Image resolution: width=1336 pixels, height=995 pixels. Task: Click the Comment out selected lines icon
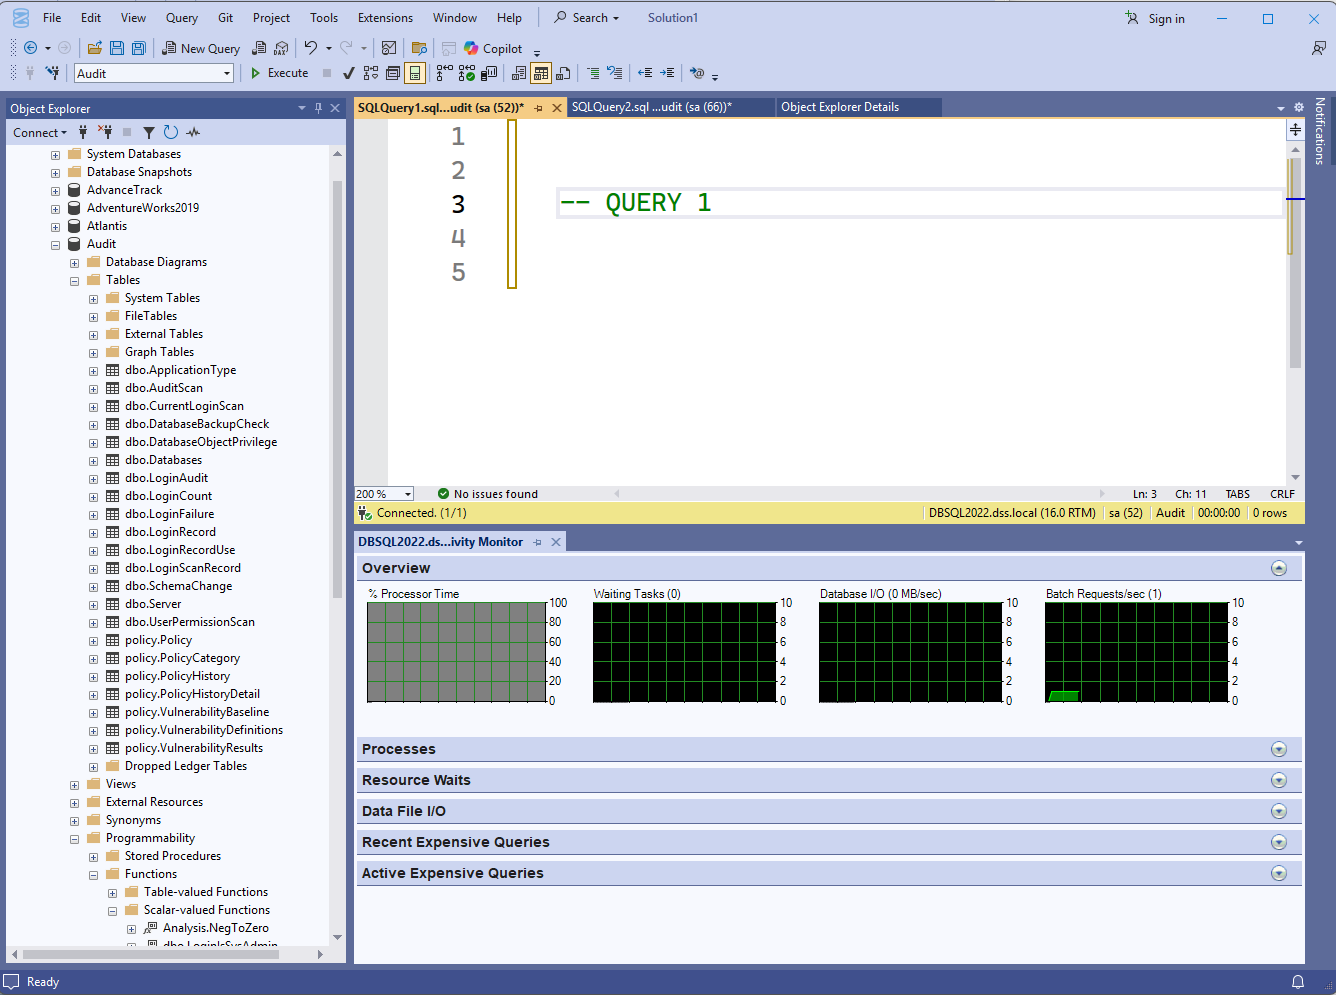coord(593,72)
